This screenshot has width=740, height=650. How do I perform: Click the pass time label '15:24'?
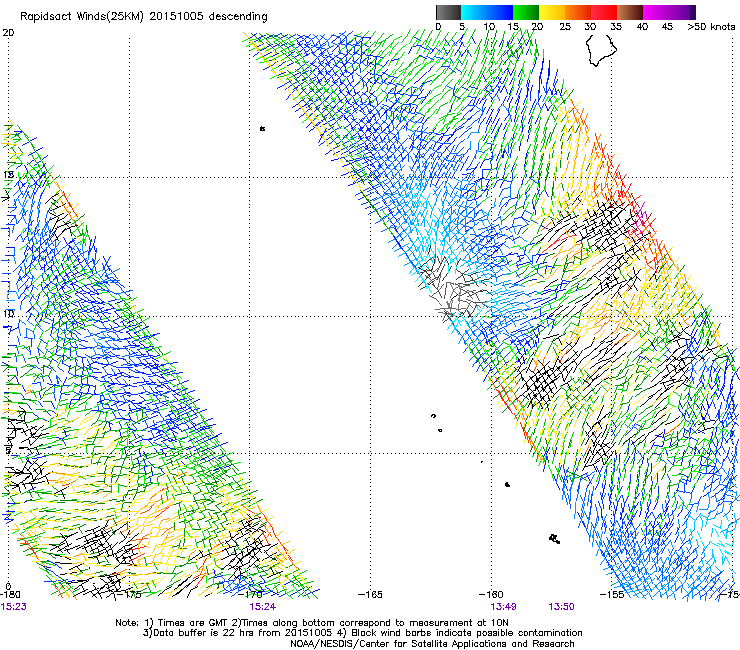click(262, 607)
